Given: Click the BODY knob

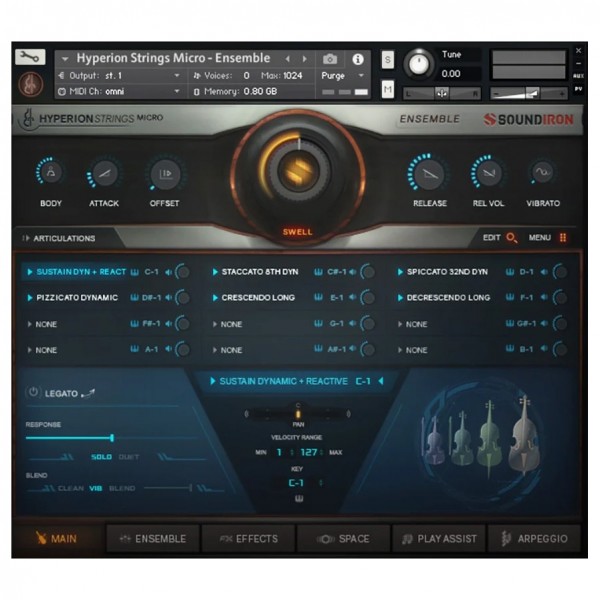Looking at the screenshot, I should [x=51, y=173].
